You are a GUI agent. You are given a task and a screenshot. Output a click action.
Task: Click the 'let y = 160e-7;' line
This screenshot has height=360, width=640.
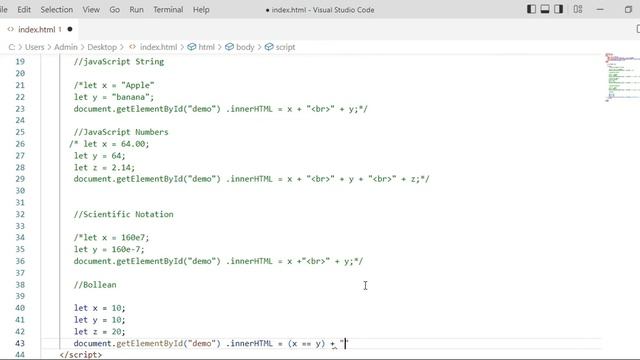109,249
